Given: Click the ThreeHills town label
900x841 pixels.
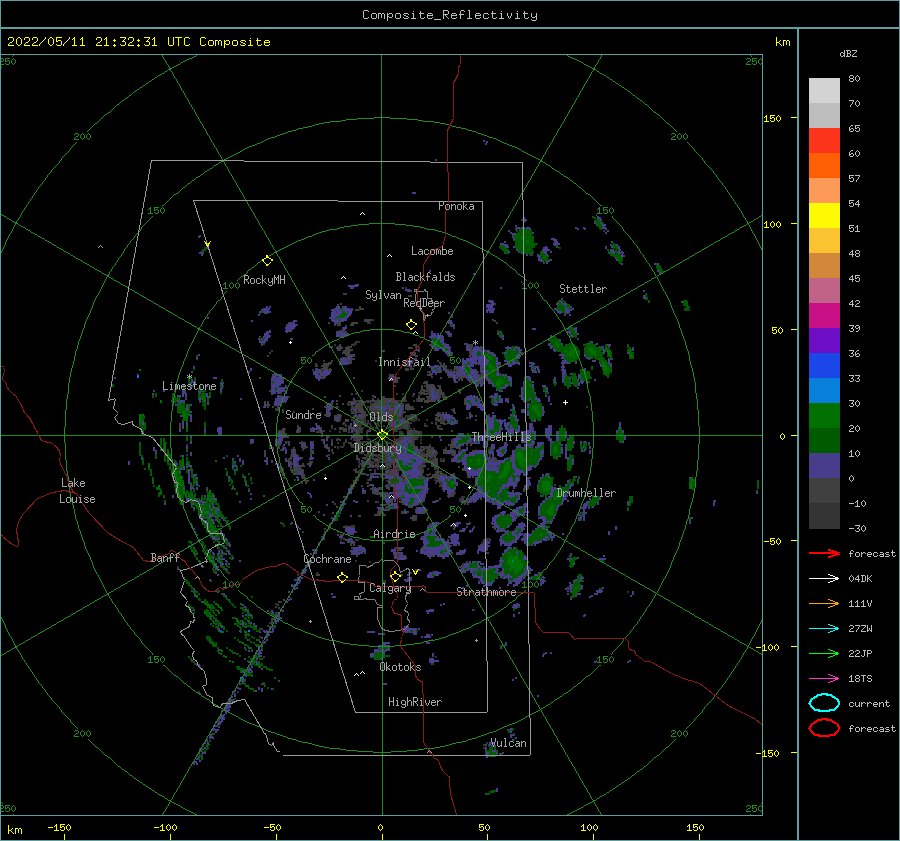Looking at the screenshot, I should (502, 437).
